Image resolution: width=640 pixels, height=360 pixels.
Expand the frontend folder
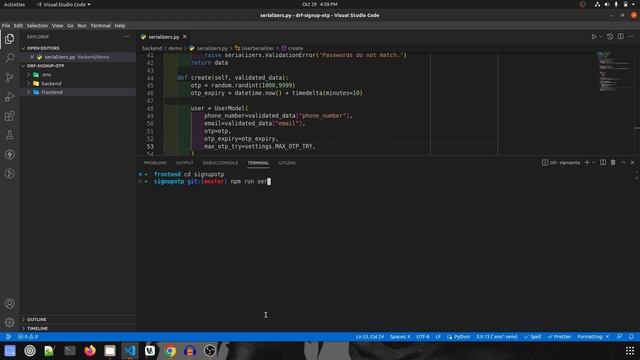coord(52,92)
